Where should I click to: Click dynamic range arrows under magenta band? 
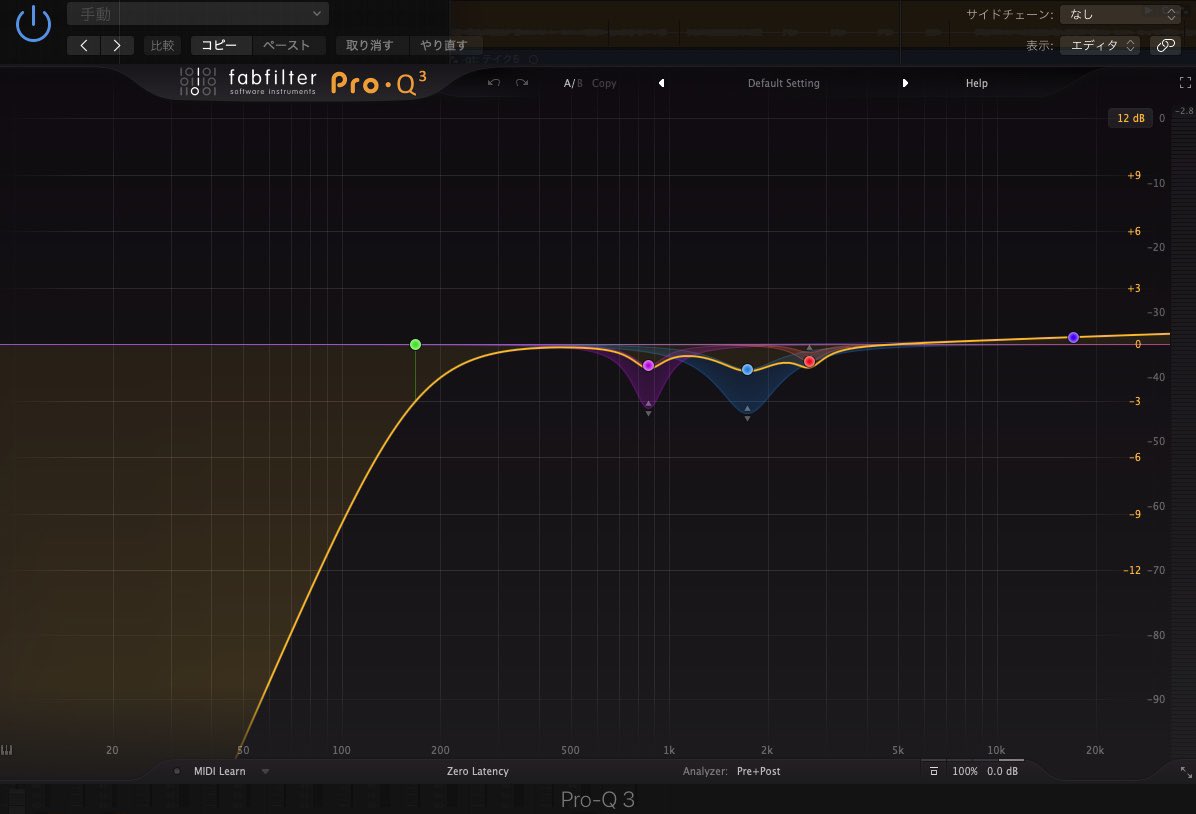click(x=648, y=408)
